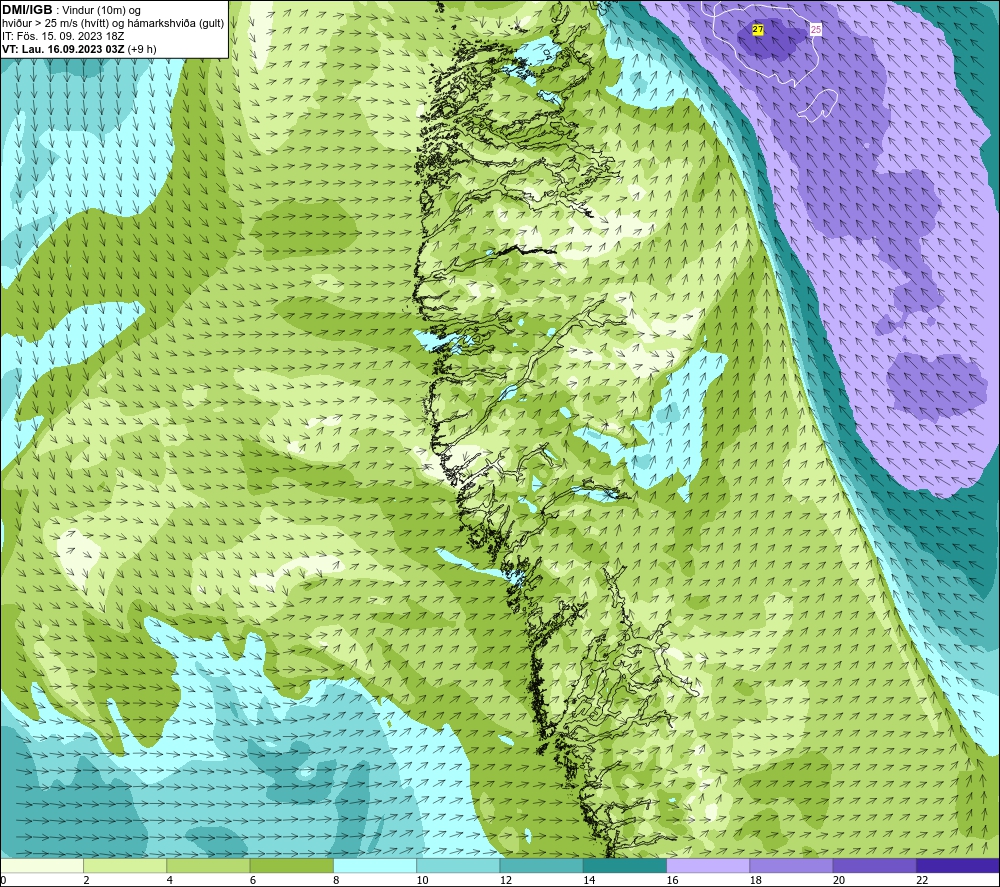Pick the 16–18 m/s lavender swatch

pyautogui.click(x=708, y=866)
